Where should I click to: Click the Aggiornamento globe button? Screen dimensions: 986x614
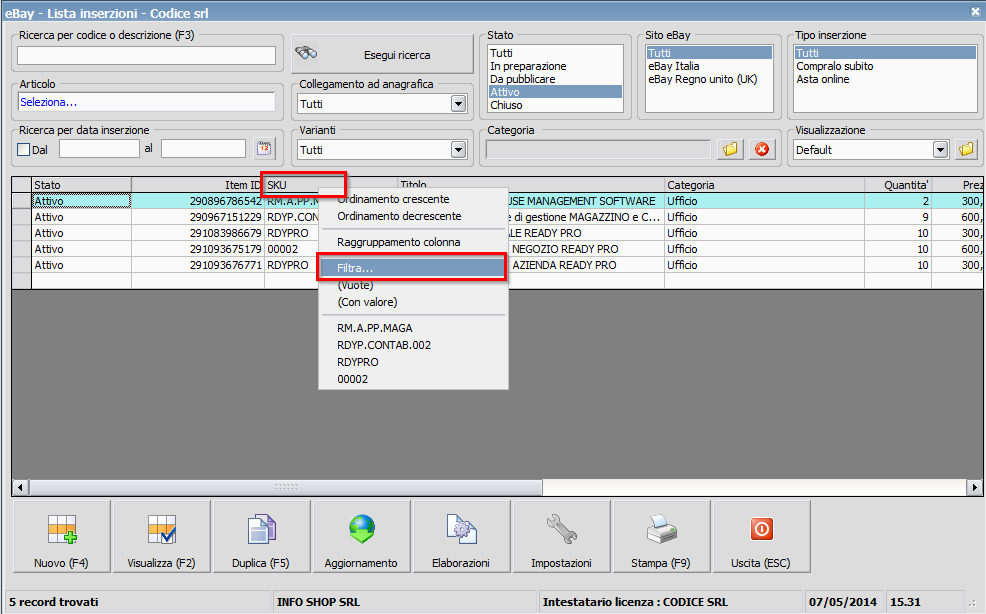362,537
